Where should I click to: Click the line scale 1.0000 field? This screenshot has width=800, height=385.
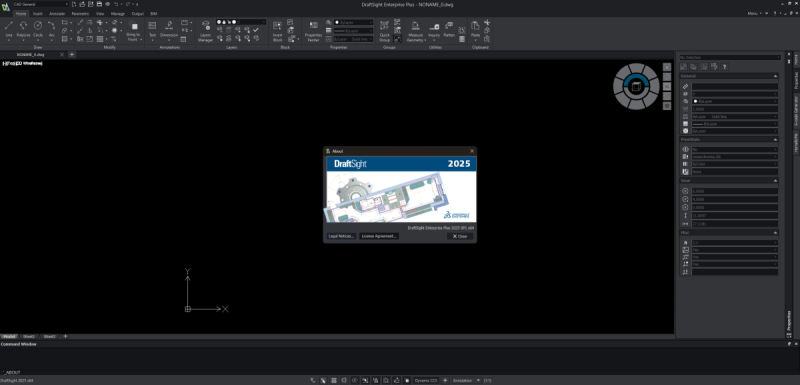[x=735, y=109]
